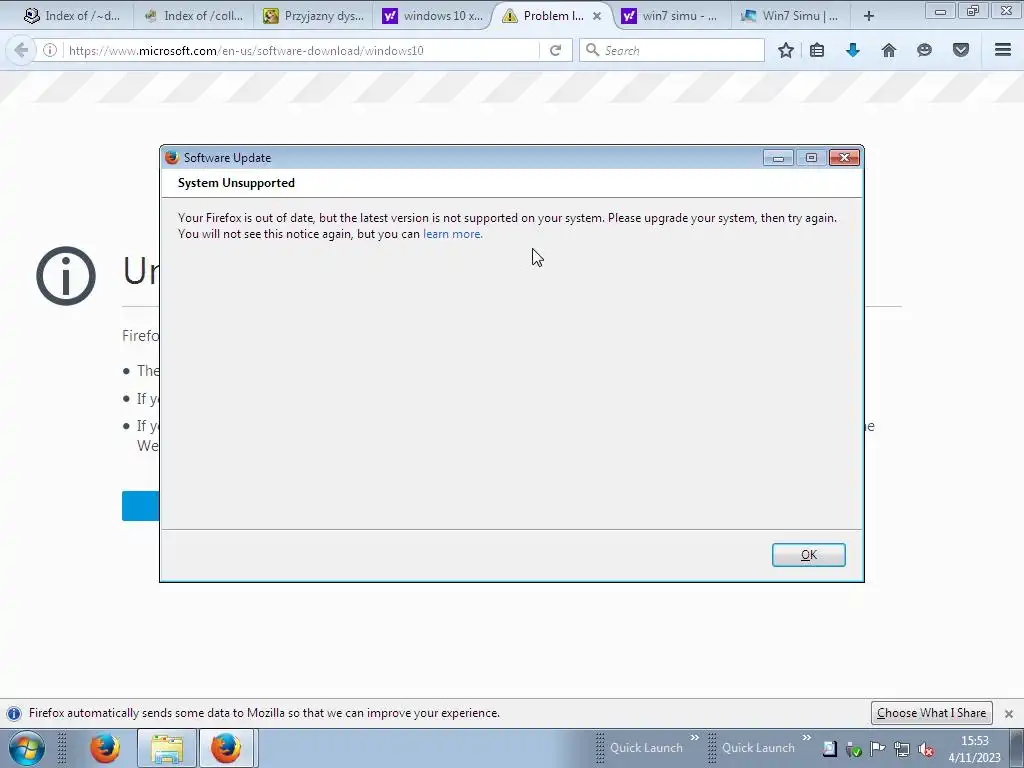The height and width of the screenshot is (768, 1024).
Task: Open the network tray icon
Action: click(x=902, y=750)
